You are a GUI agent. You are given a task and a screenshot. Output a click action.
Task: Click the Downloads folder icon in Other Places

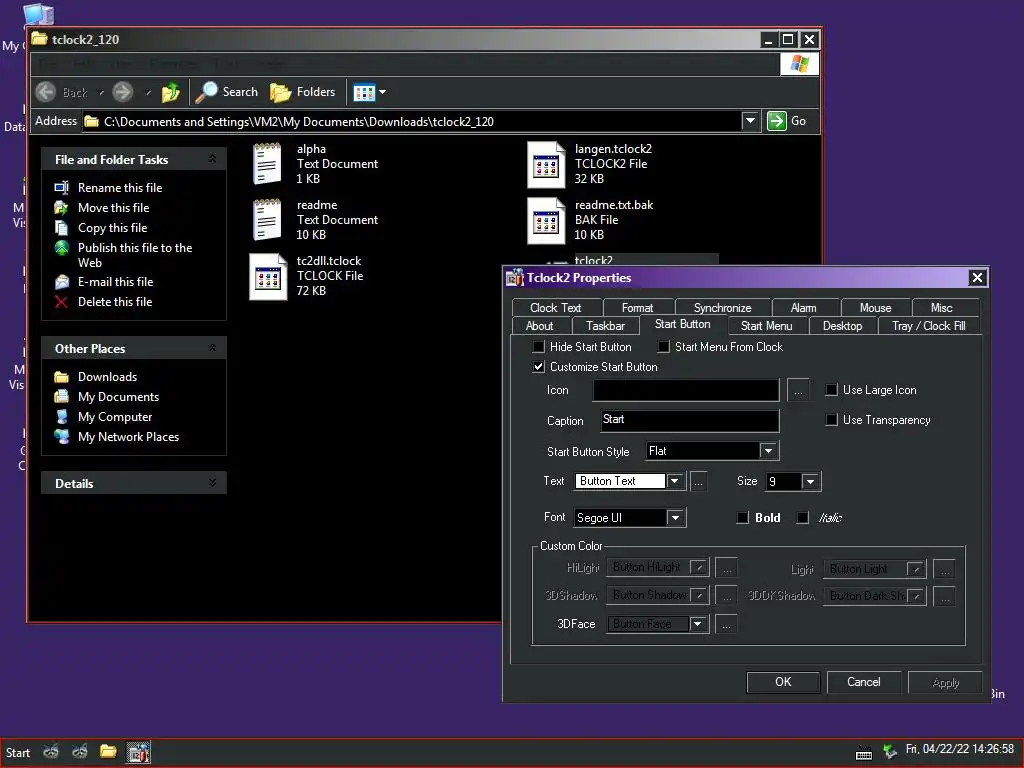(61, 377)
